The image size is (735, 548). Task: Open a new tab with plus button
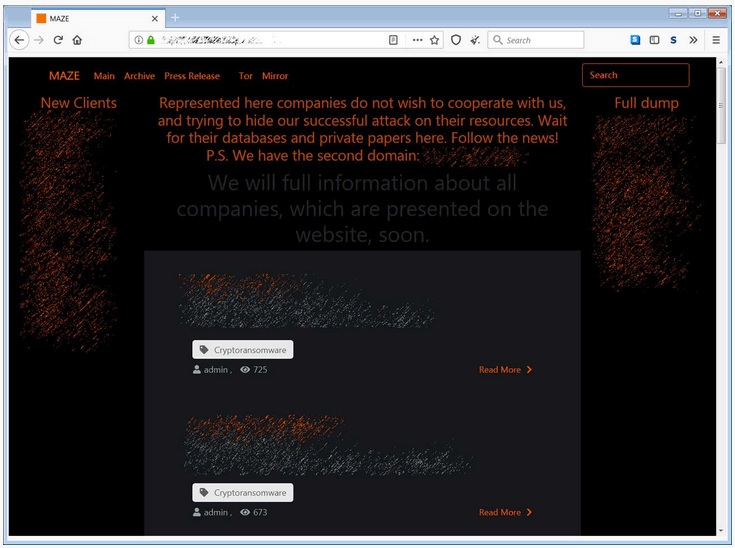tap(175, 18)
